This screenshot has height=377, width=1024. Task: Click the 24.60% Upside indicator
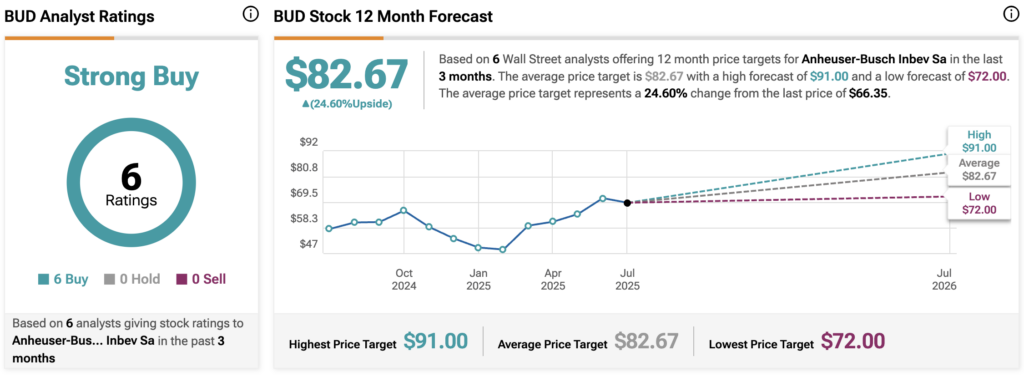tap(346, 103)
